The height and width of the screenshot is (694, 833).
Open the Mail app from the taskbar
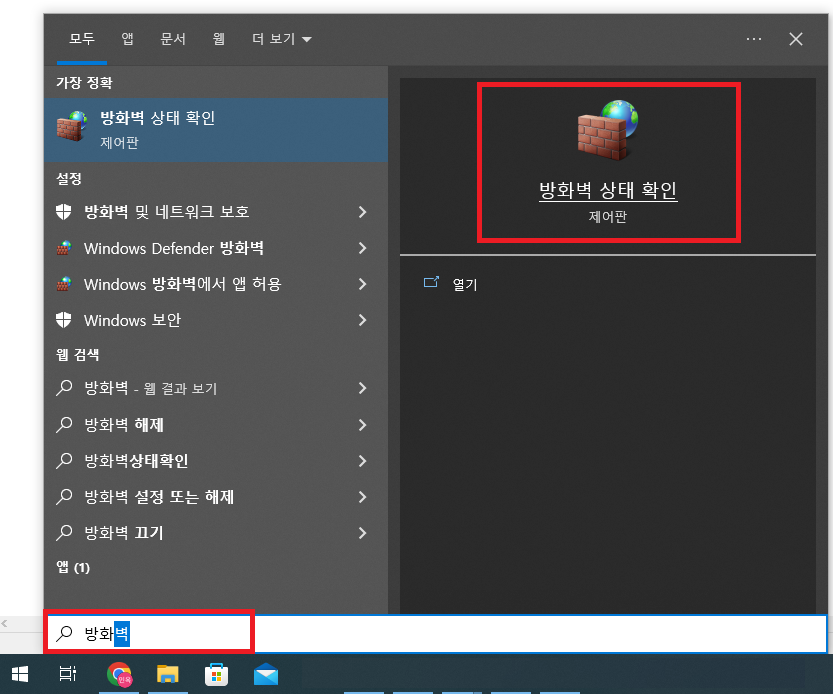[x=265, y=674]
